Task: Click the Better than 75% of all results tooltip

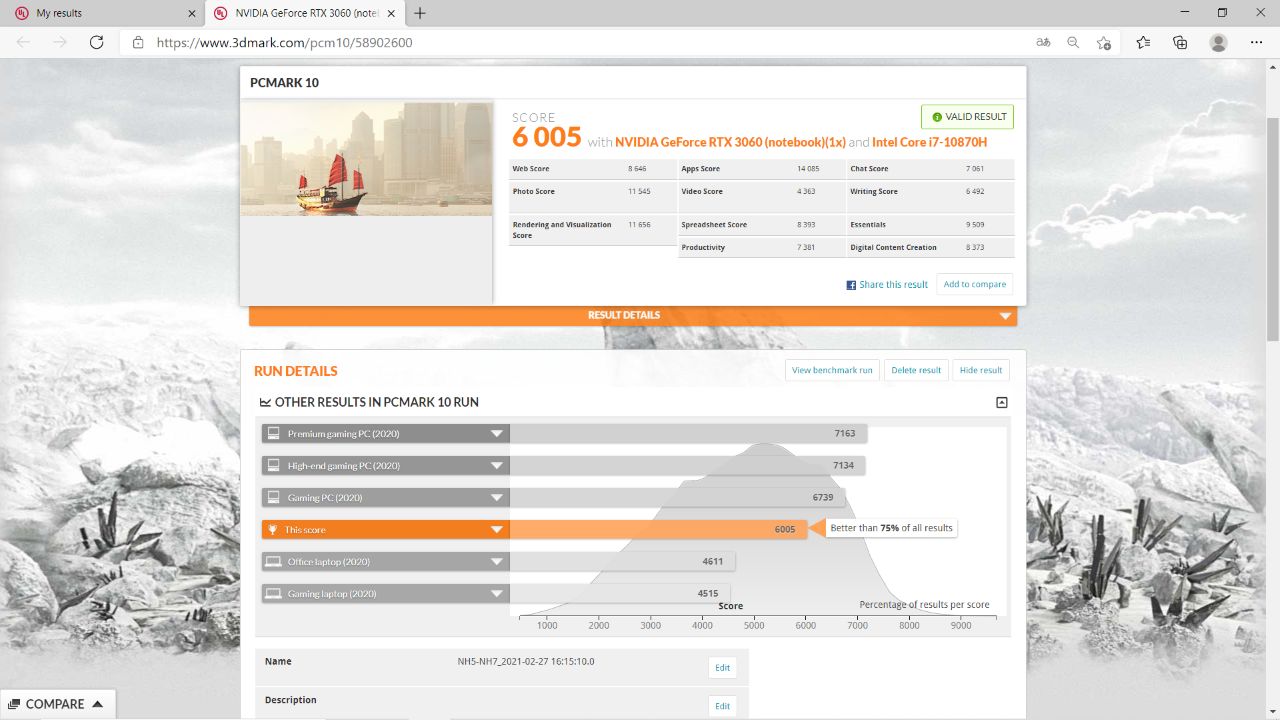Action: click(x=891, y=528)
